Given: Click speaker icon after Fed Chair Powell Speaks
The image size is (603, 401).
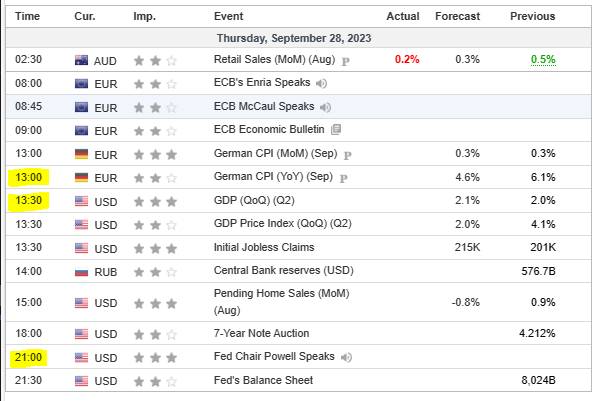Looking at the screenshot, I should pos(345,357).
